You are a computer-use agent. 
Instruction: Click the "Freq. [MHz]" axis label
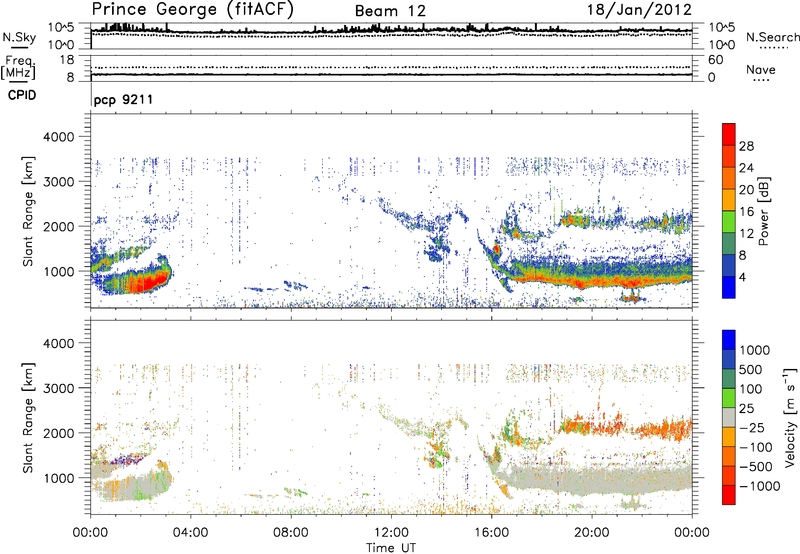18,67
